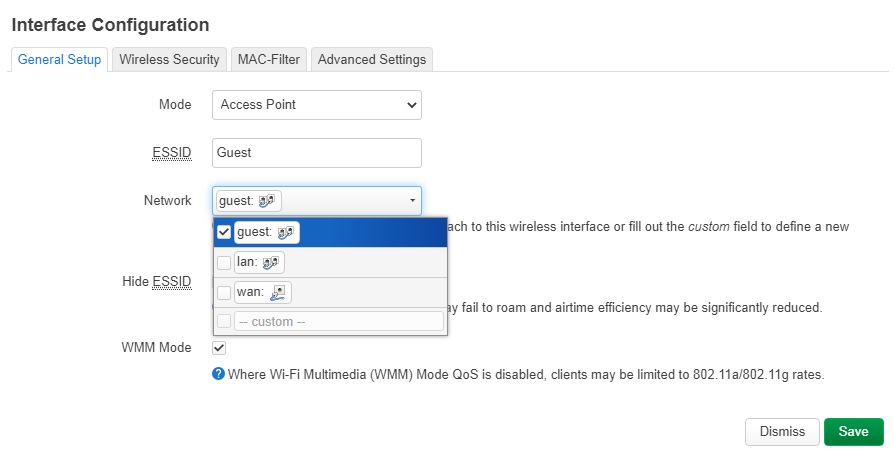The height and width of the screenshot is (456, 894).
Task: Click the guest network bridge icon in the list
Action: [286, 233]
